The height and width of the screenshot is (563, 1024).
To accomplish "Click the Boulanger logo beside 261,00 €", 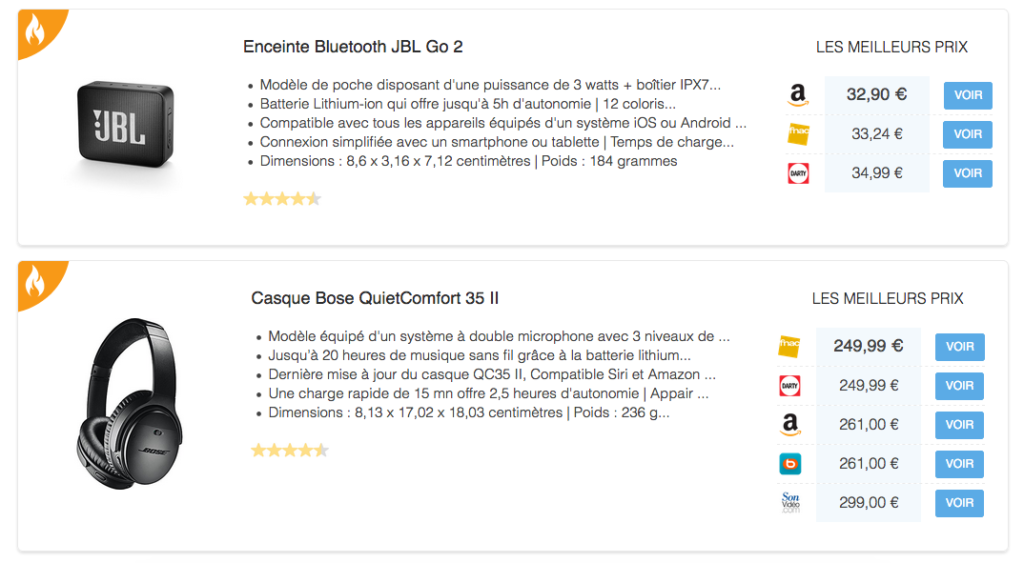I will [790, 464].
